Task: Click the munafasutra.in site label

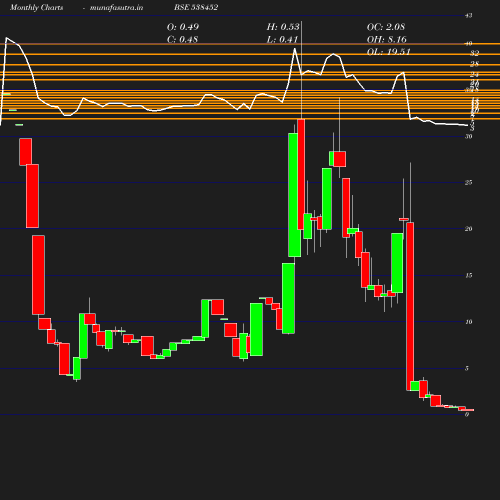Action: [116, 7]
